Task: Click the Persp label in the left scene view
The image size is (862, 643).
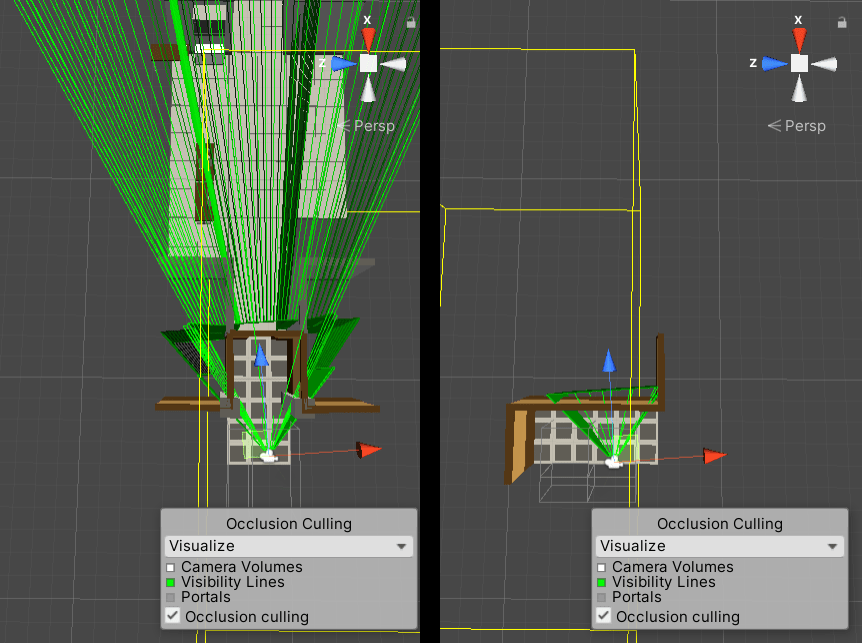Action: pyautogui.click(x=373, y=126)
